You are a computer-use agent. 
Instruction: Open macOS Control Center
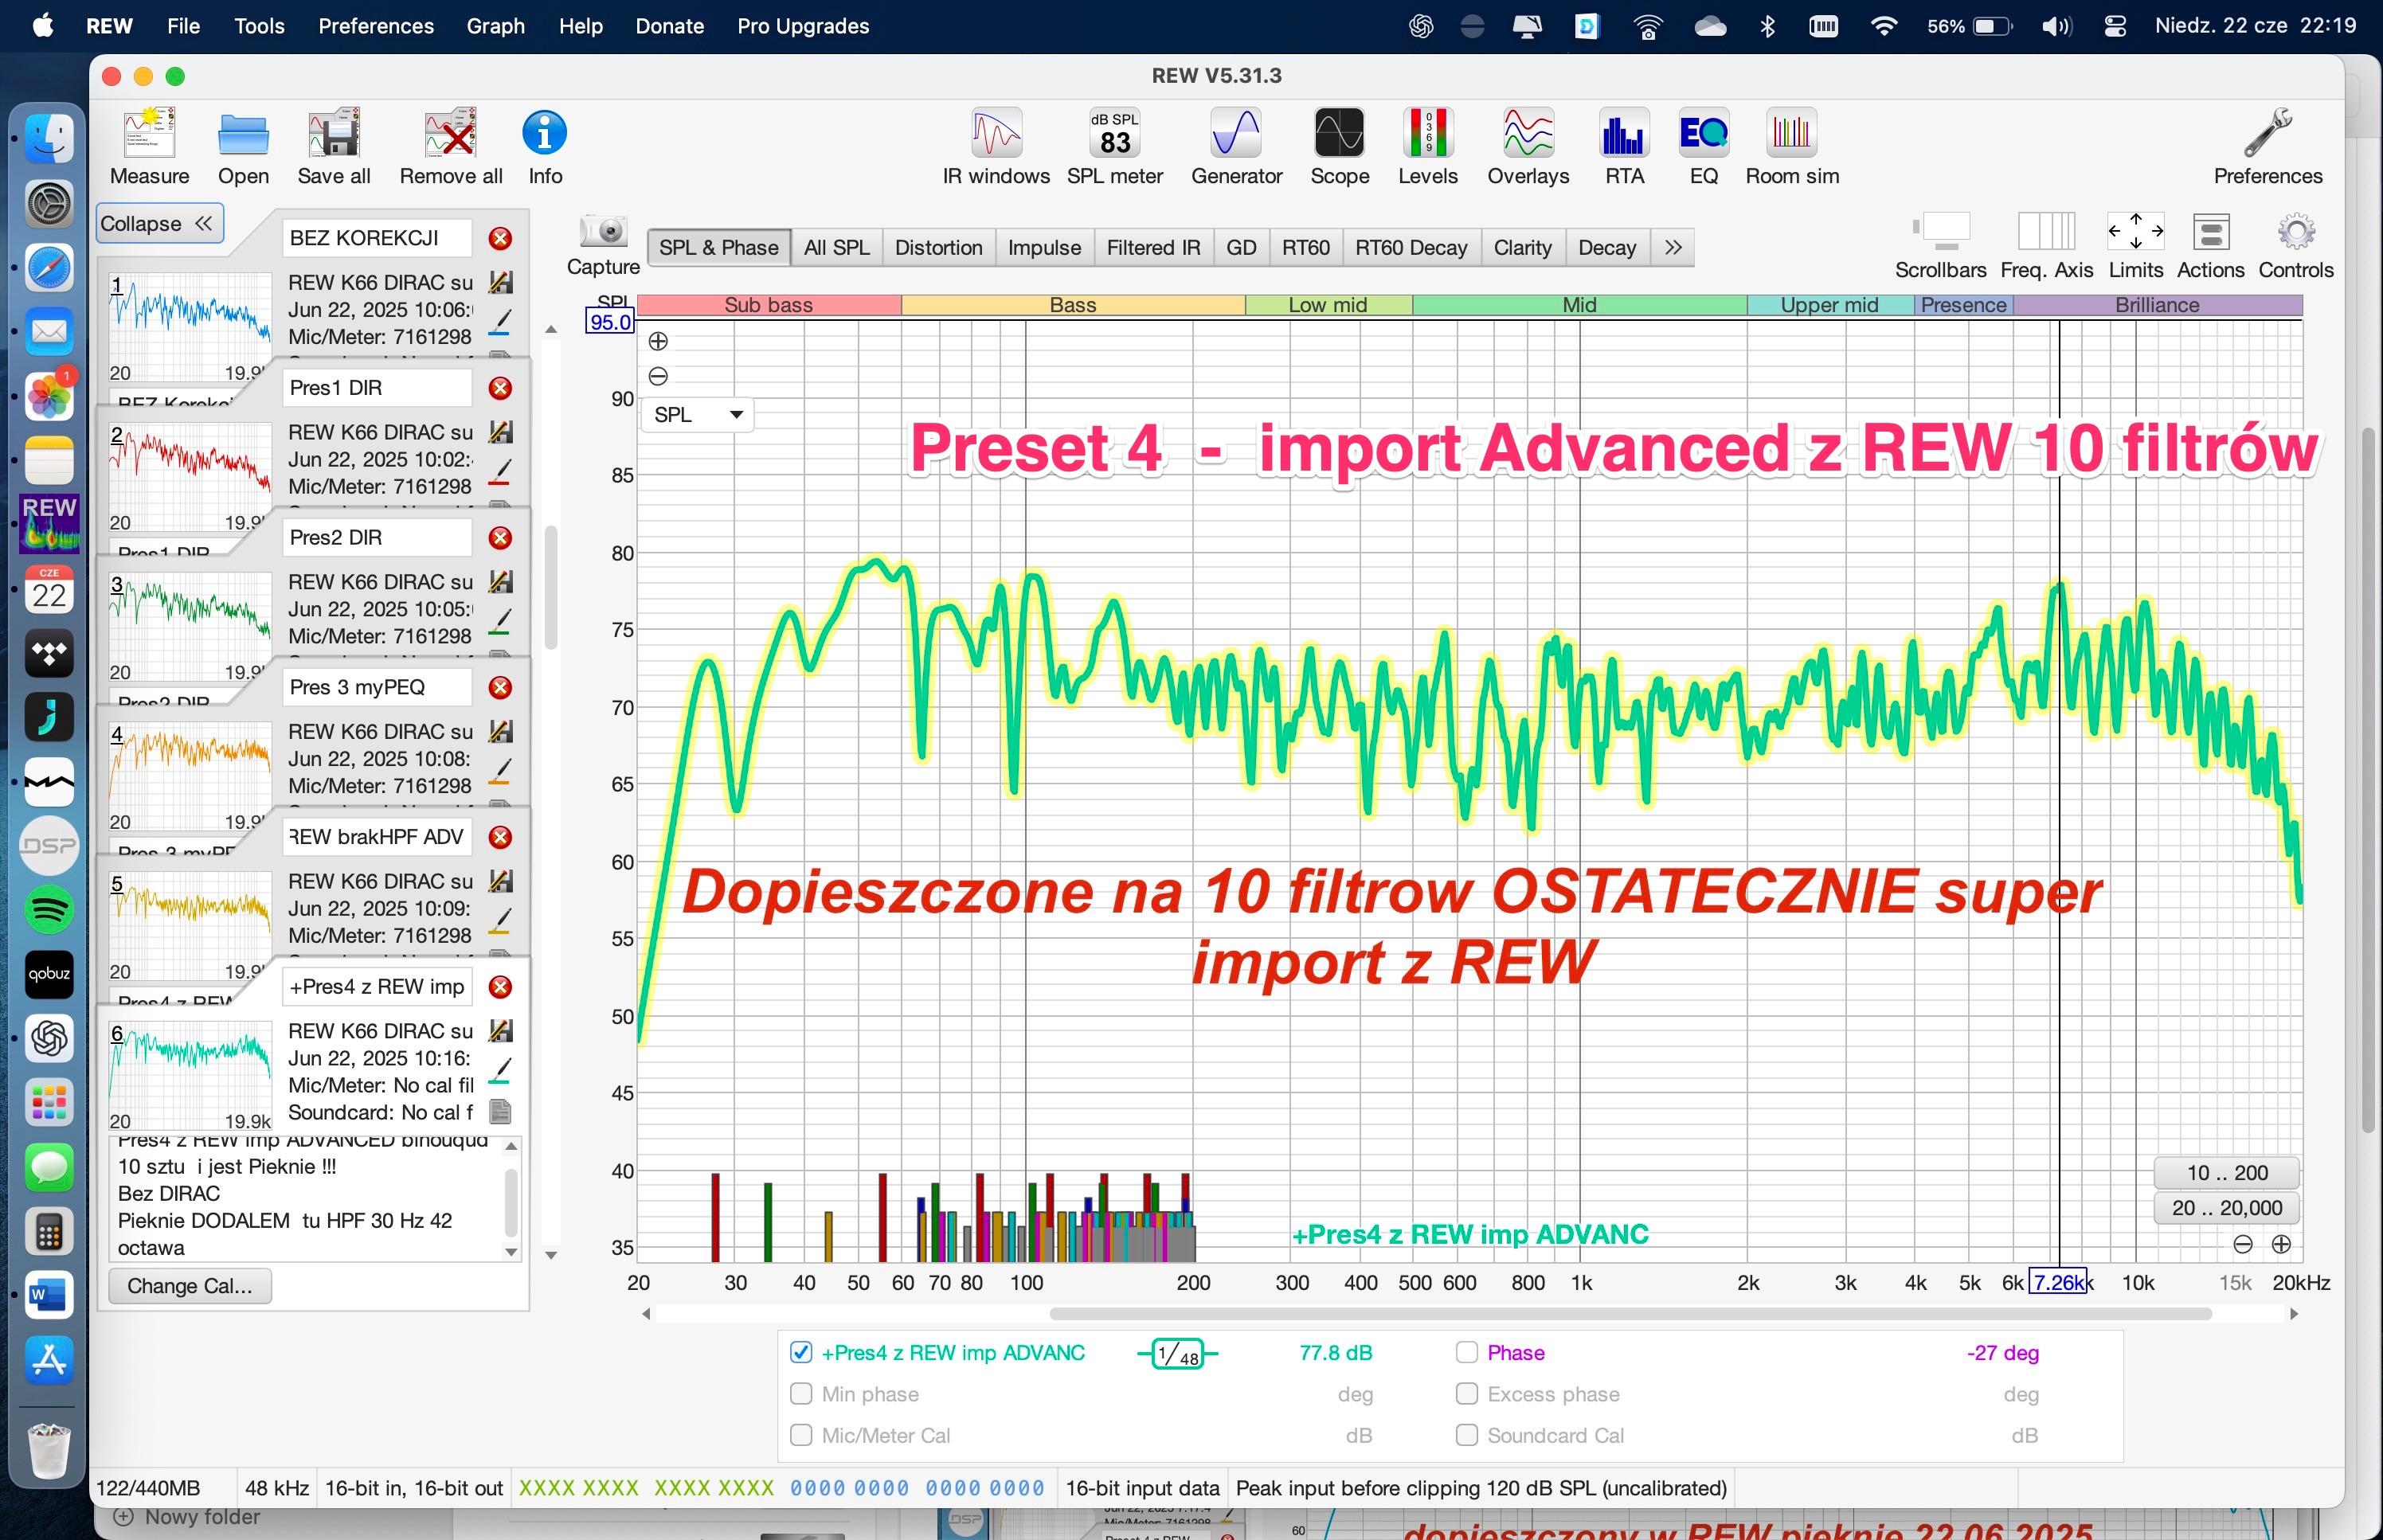[x=2115, y=26]
